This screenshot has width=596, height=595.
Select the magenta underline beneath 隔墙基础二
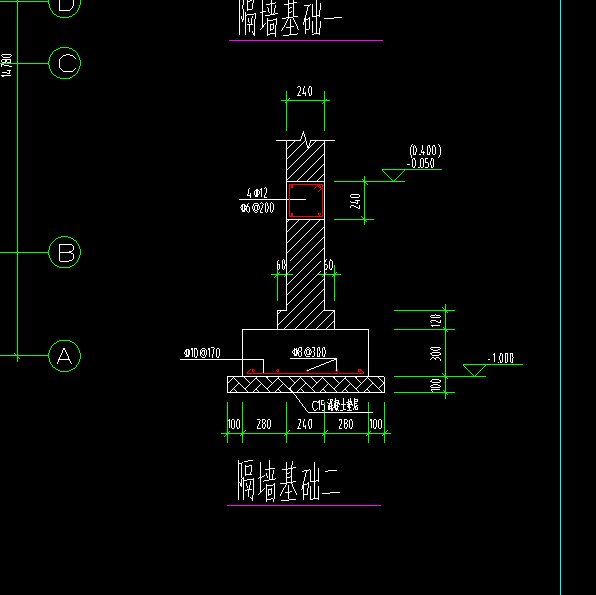[304, 505]
